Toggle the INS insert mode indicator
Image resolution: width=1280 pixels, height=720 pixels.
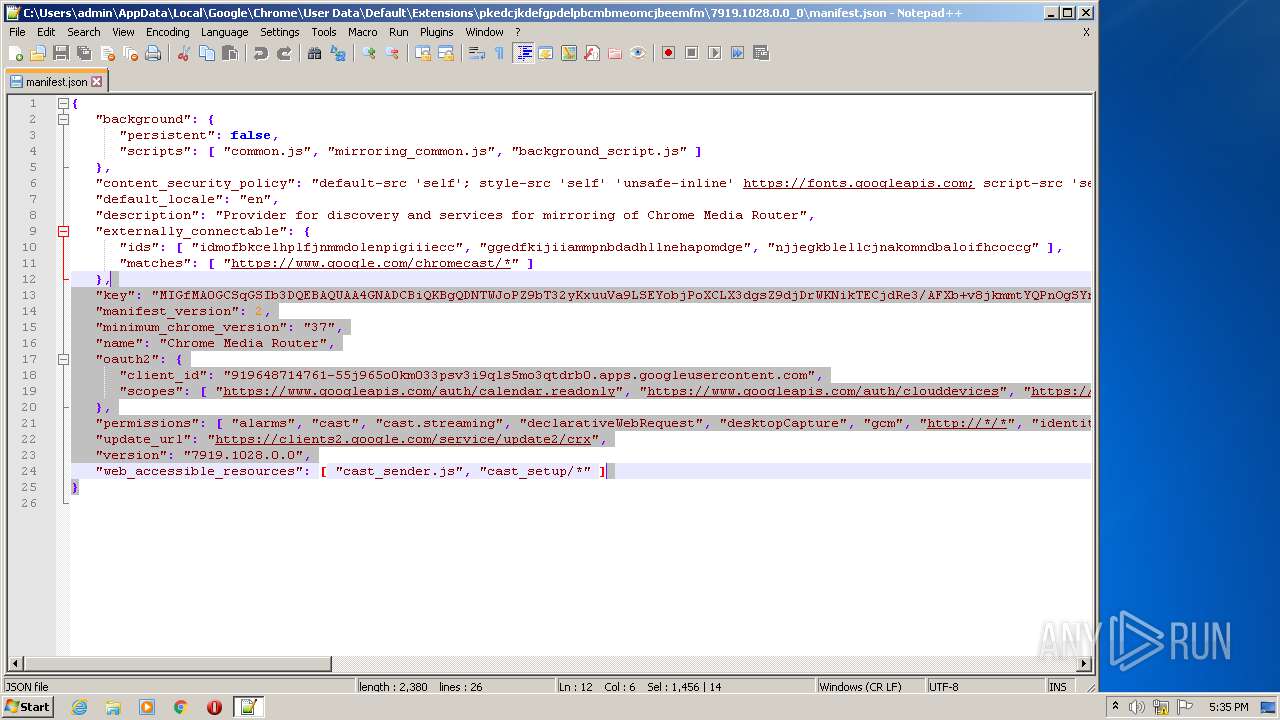1058,687
